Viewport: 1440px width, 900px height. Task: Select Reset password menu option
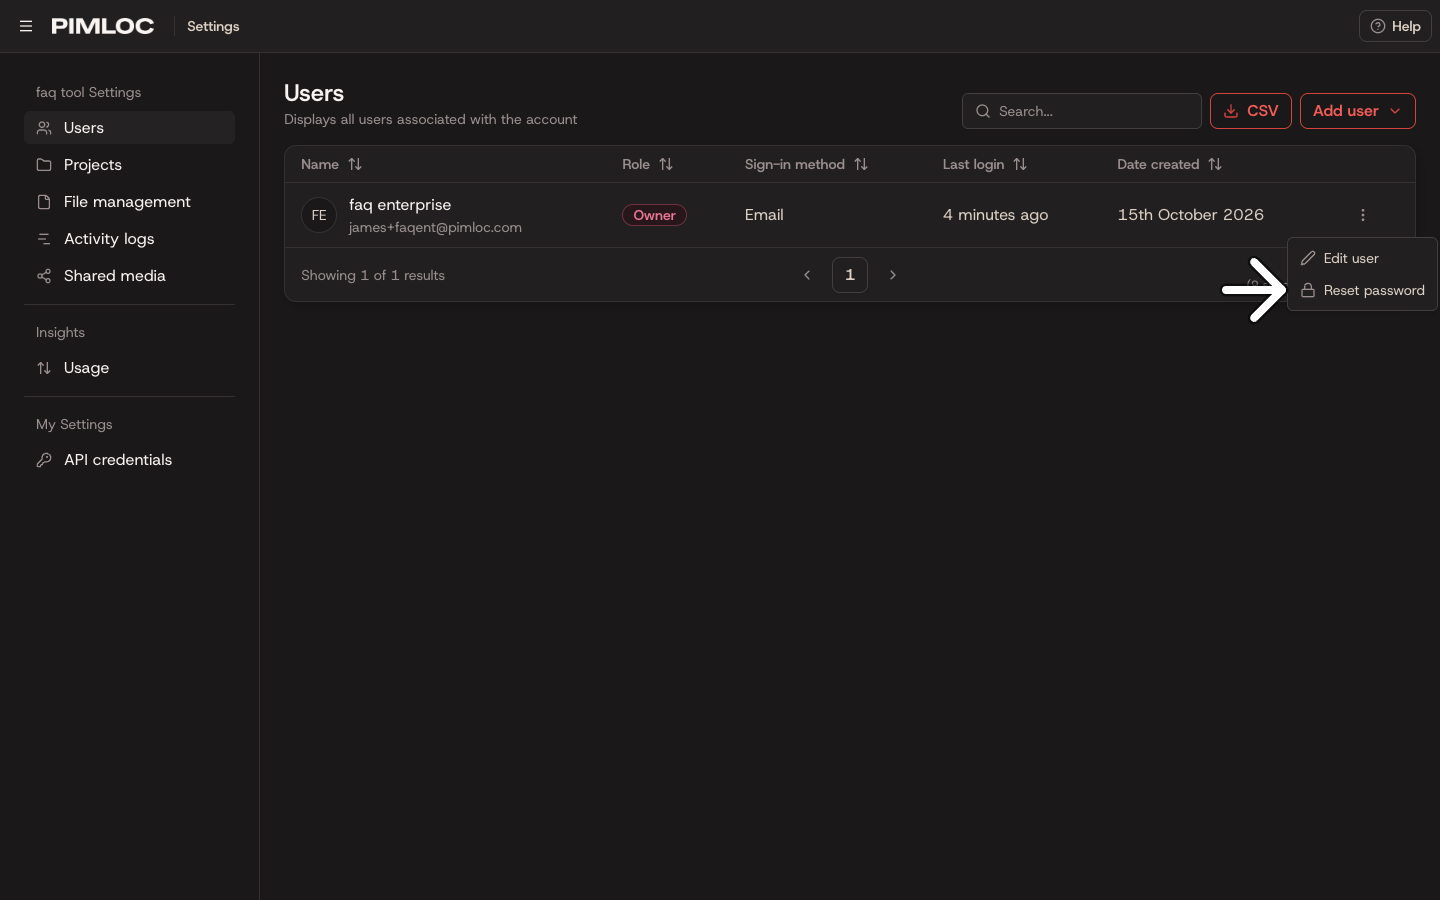tap(1362, 290)
